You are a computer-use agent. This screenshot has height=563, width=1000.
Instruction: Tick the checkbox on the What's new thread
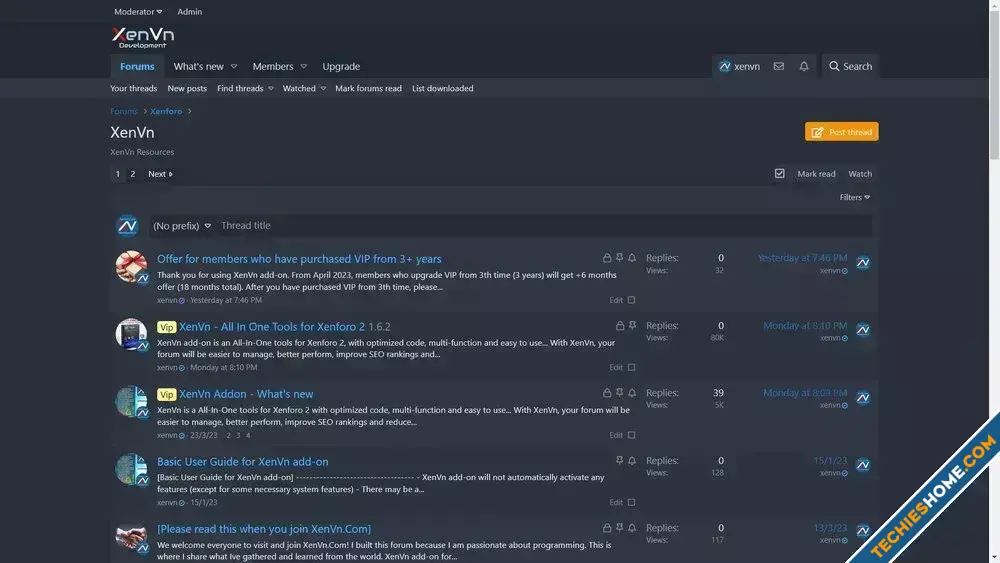click(x=631, y=435)
